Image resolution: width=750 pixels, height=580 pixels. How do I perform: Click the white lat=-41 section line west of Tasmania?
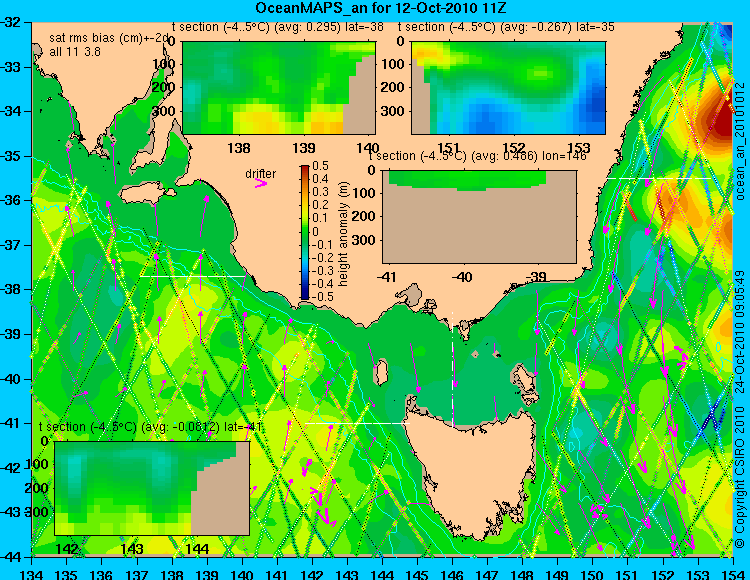click(x=358, y=423)
